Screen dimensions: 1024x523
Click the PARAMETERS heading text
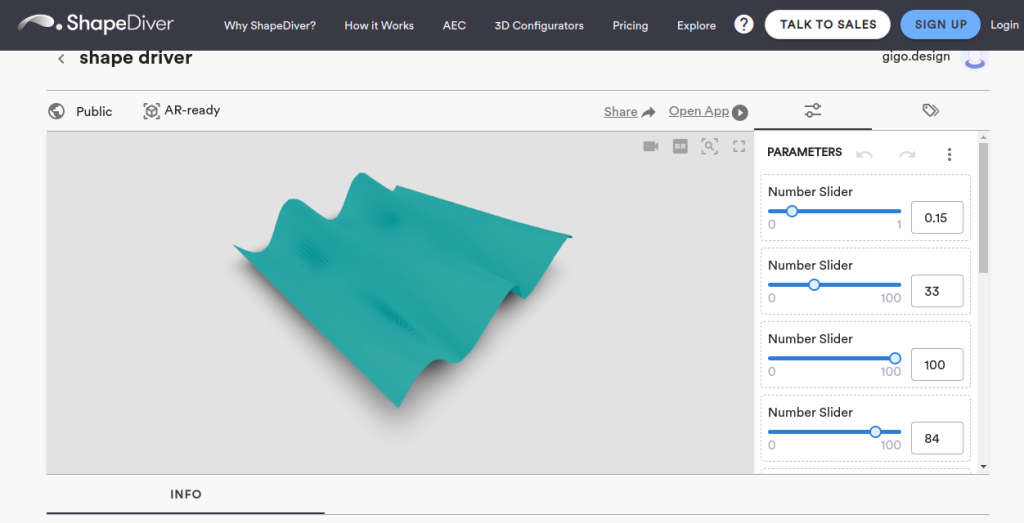pyautogui.click(x=805, y=152)
